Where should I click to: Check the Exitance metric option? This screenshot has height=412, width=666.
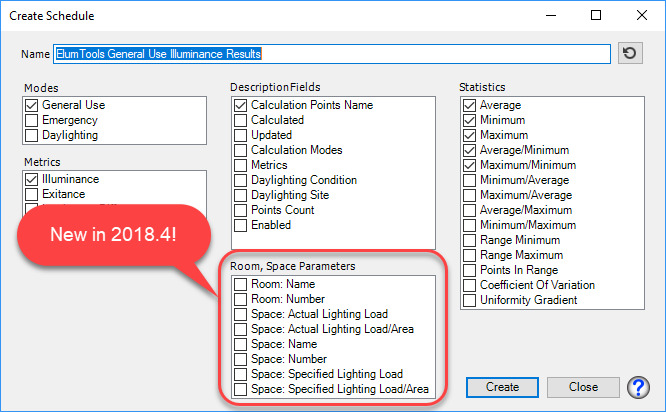[x=32, y=194]
